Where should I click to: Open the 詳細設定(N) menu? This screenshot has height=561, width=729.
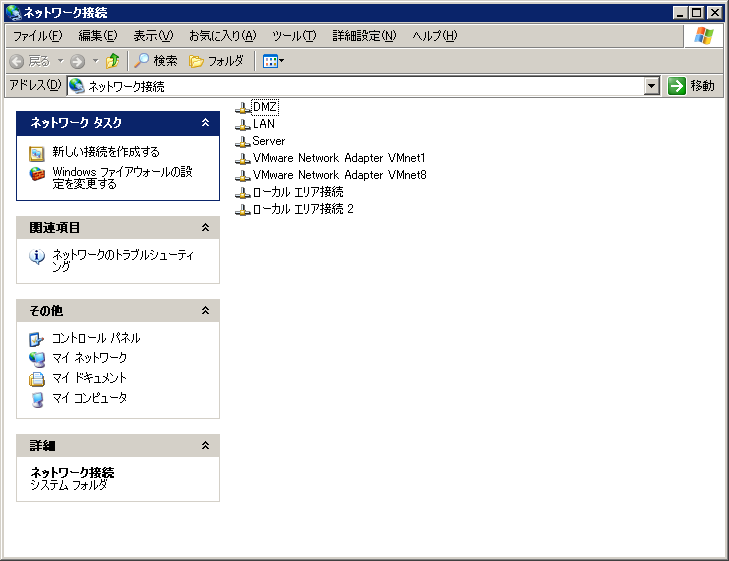coord(364,36)
